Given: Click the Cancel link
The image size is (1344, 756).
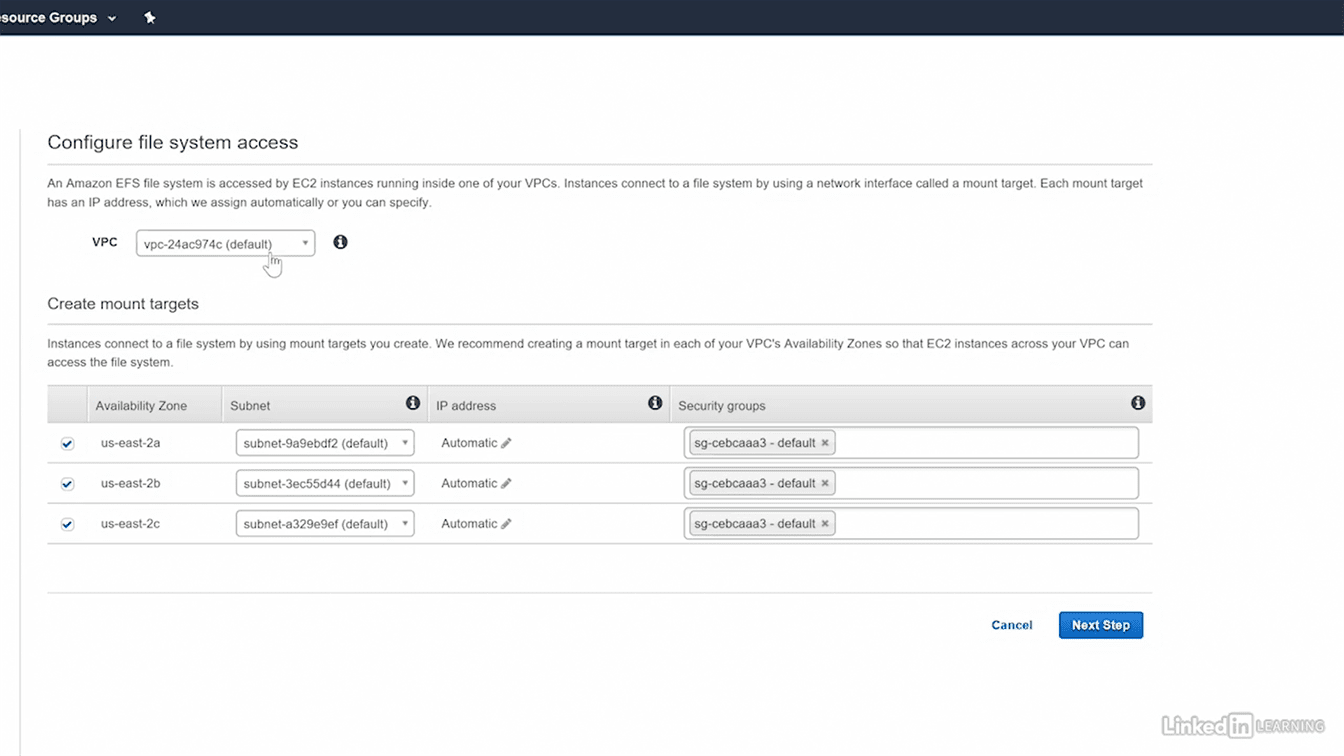Looking at the screenshot, I should pos(1011,625).
